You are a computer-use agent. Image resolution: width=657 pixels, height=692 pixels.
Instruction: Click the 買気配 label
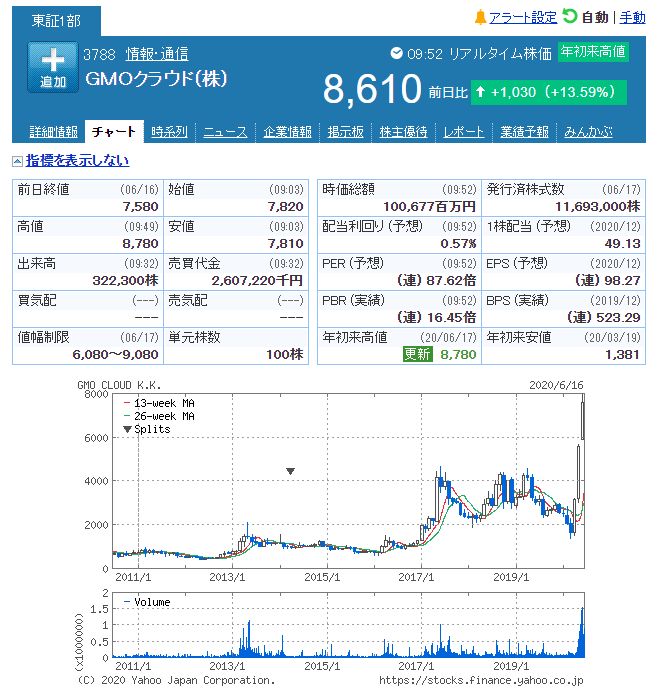click(37, 301)
